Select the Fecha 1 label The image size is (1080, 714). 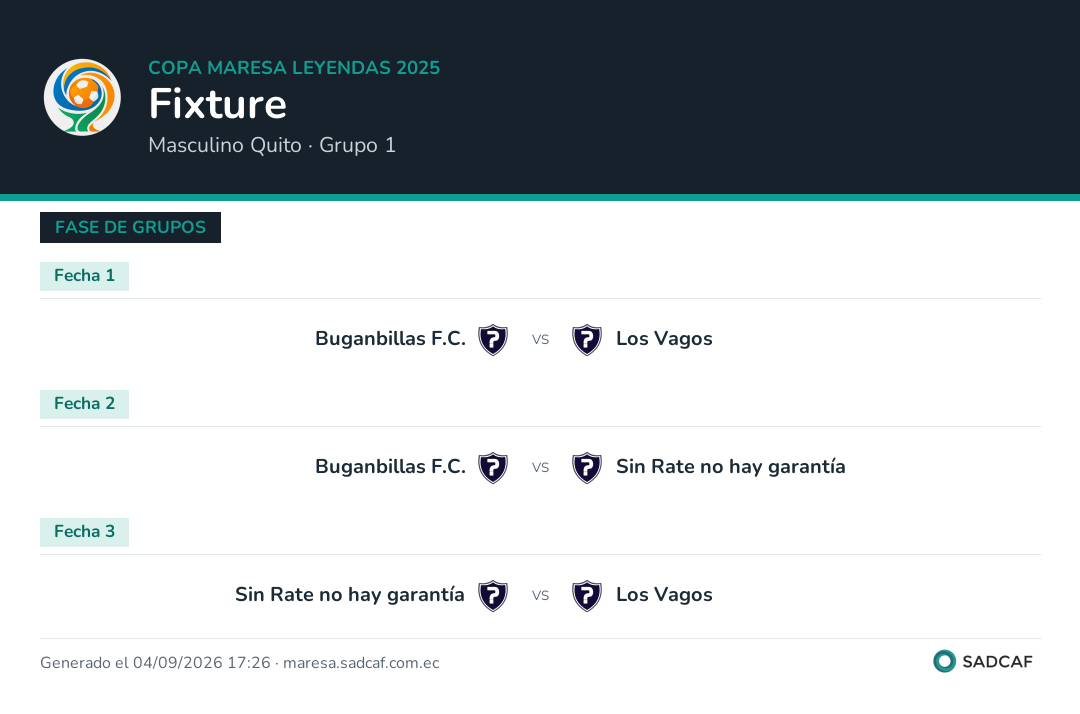pos(84,276)
